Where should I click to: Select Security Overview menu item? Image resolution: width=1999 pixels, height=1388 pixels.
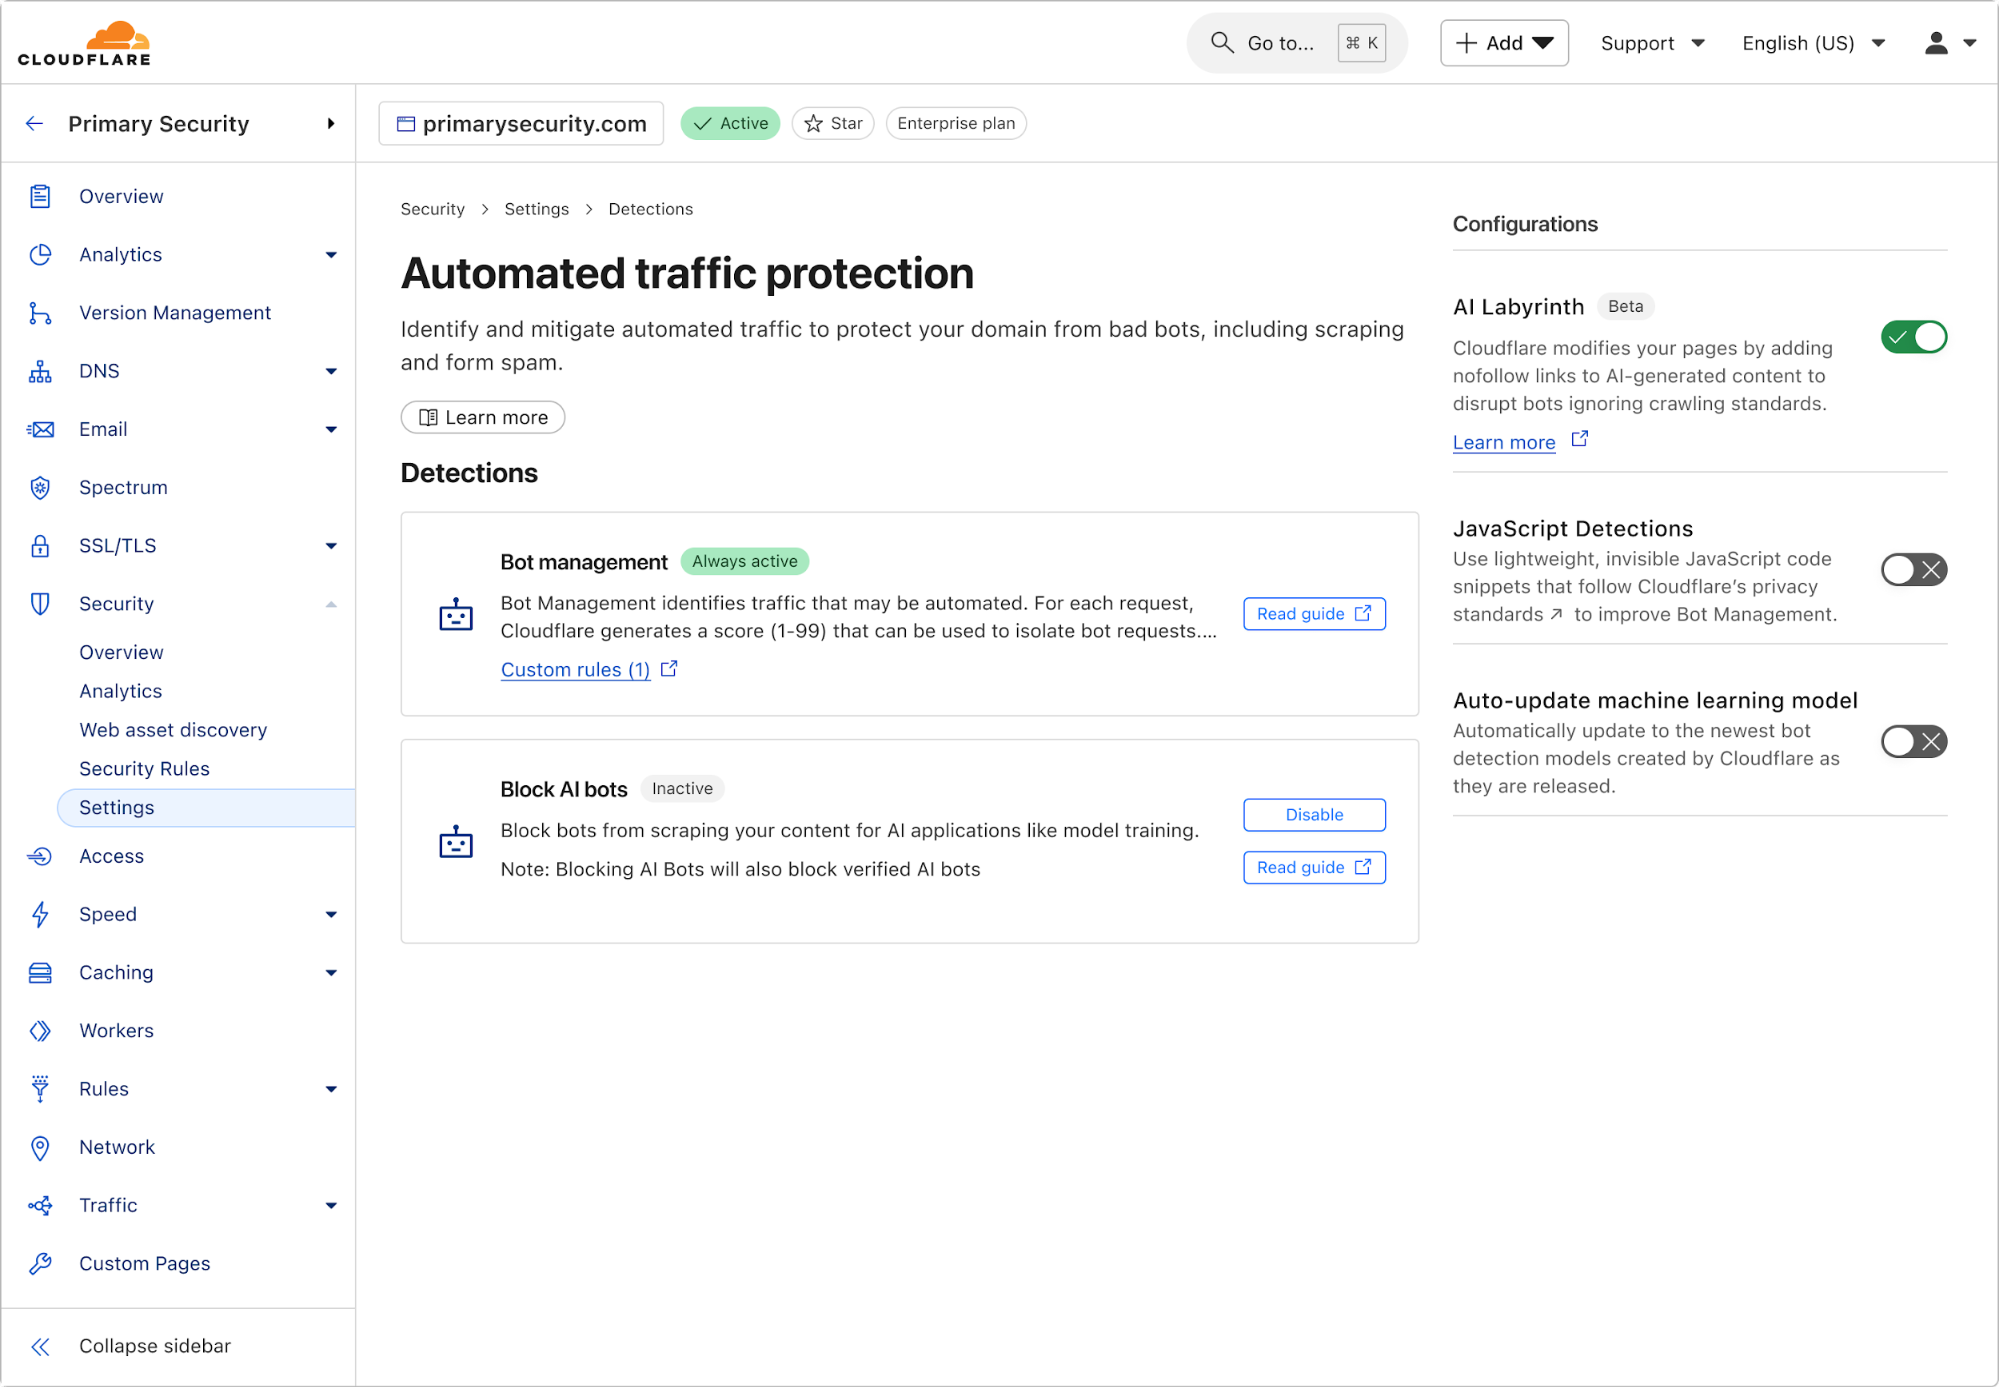click(x=120, y=650)
